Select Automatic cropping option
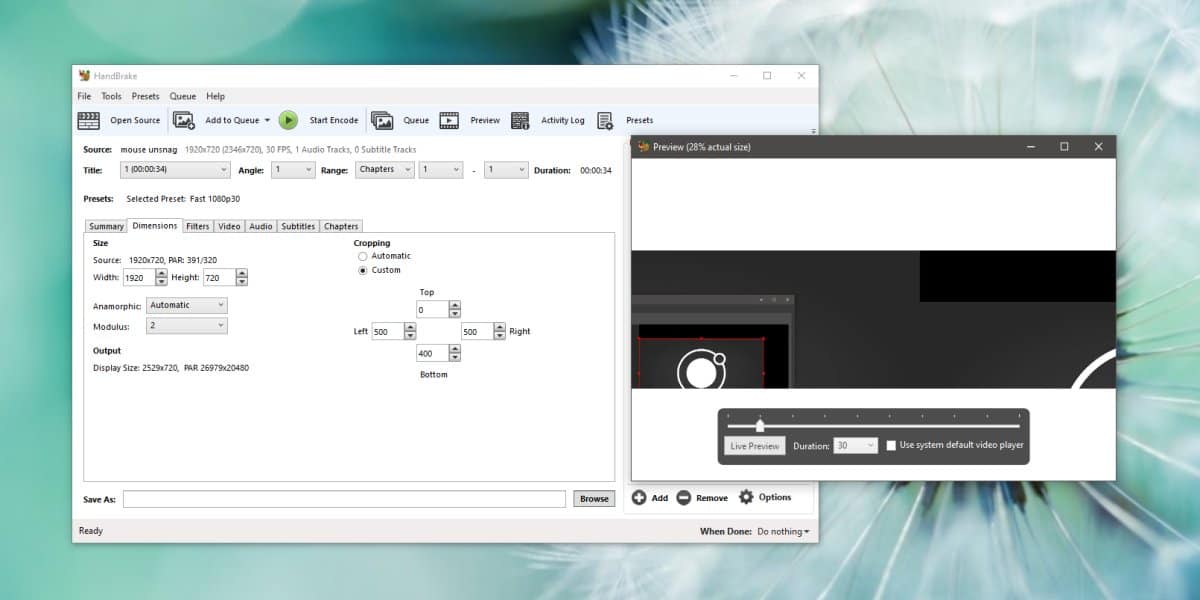Image resolution: width=1200 pixels, height=600 pixels. 363,256
